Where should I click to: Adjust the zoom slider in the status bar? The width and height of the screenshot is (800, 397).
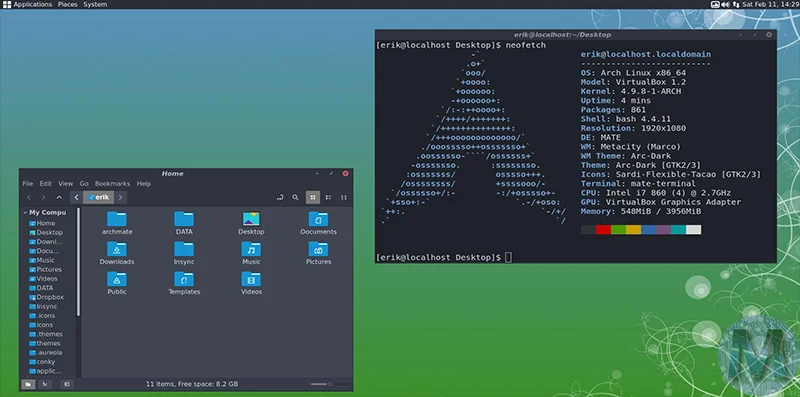[330, 384]
